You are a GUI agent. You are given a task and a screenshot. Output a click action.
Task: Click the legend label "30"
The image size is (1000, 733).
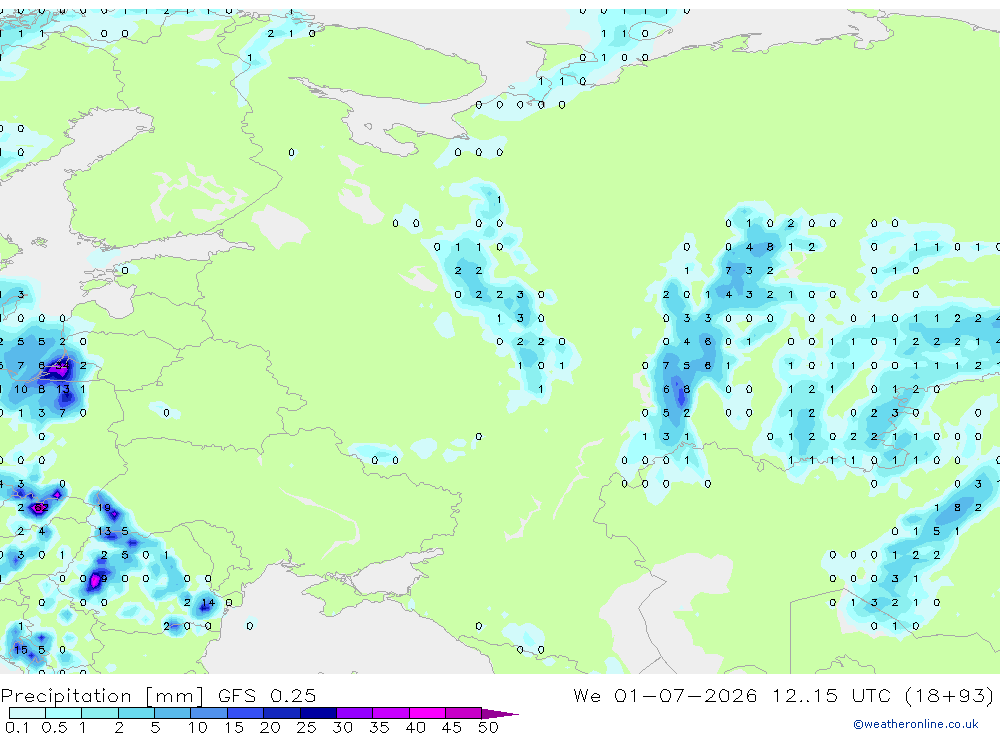pyautogui.click(x=343, y=727)
